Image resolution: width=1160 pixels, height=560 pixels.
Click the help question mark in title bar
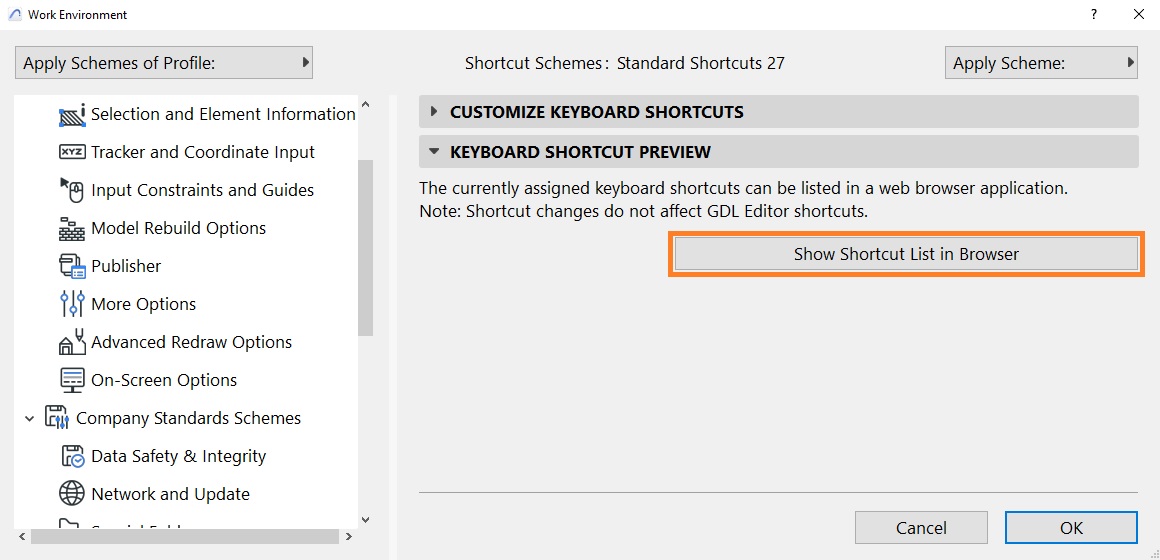[1093, 14]
